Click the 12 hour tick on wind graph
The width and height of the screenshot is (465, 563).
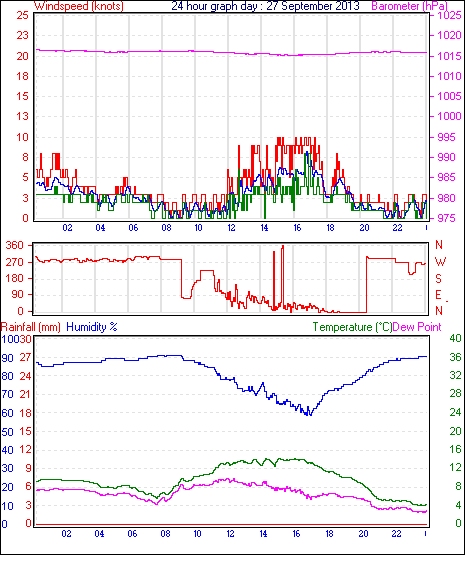[231, 228]
